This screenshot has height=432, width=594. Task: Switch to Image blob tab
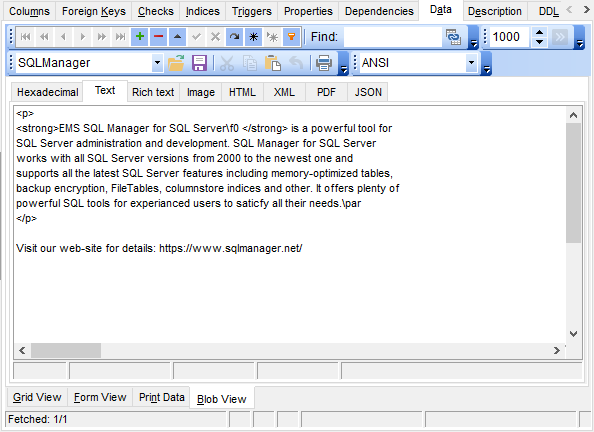pyautogui.click(x=201, y=92)
